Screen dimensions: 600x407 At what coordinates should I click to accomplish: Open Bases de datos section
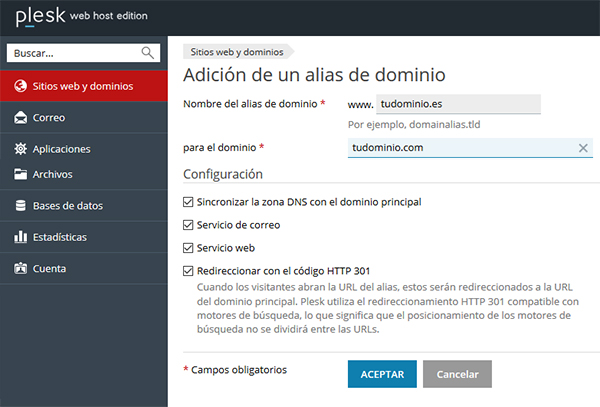pyautogui.click(x=84, y=206)
